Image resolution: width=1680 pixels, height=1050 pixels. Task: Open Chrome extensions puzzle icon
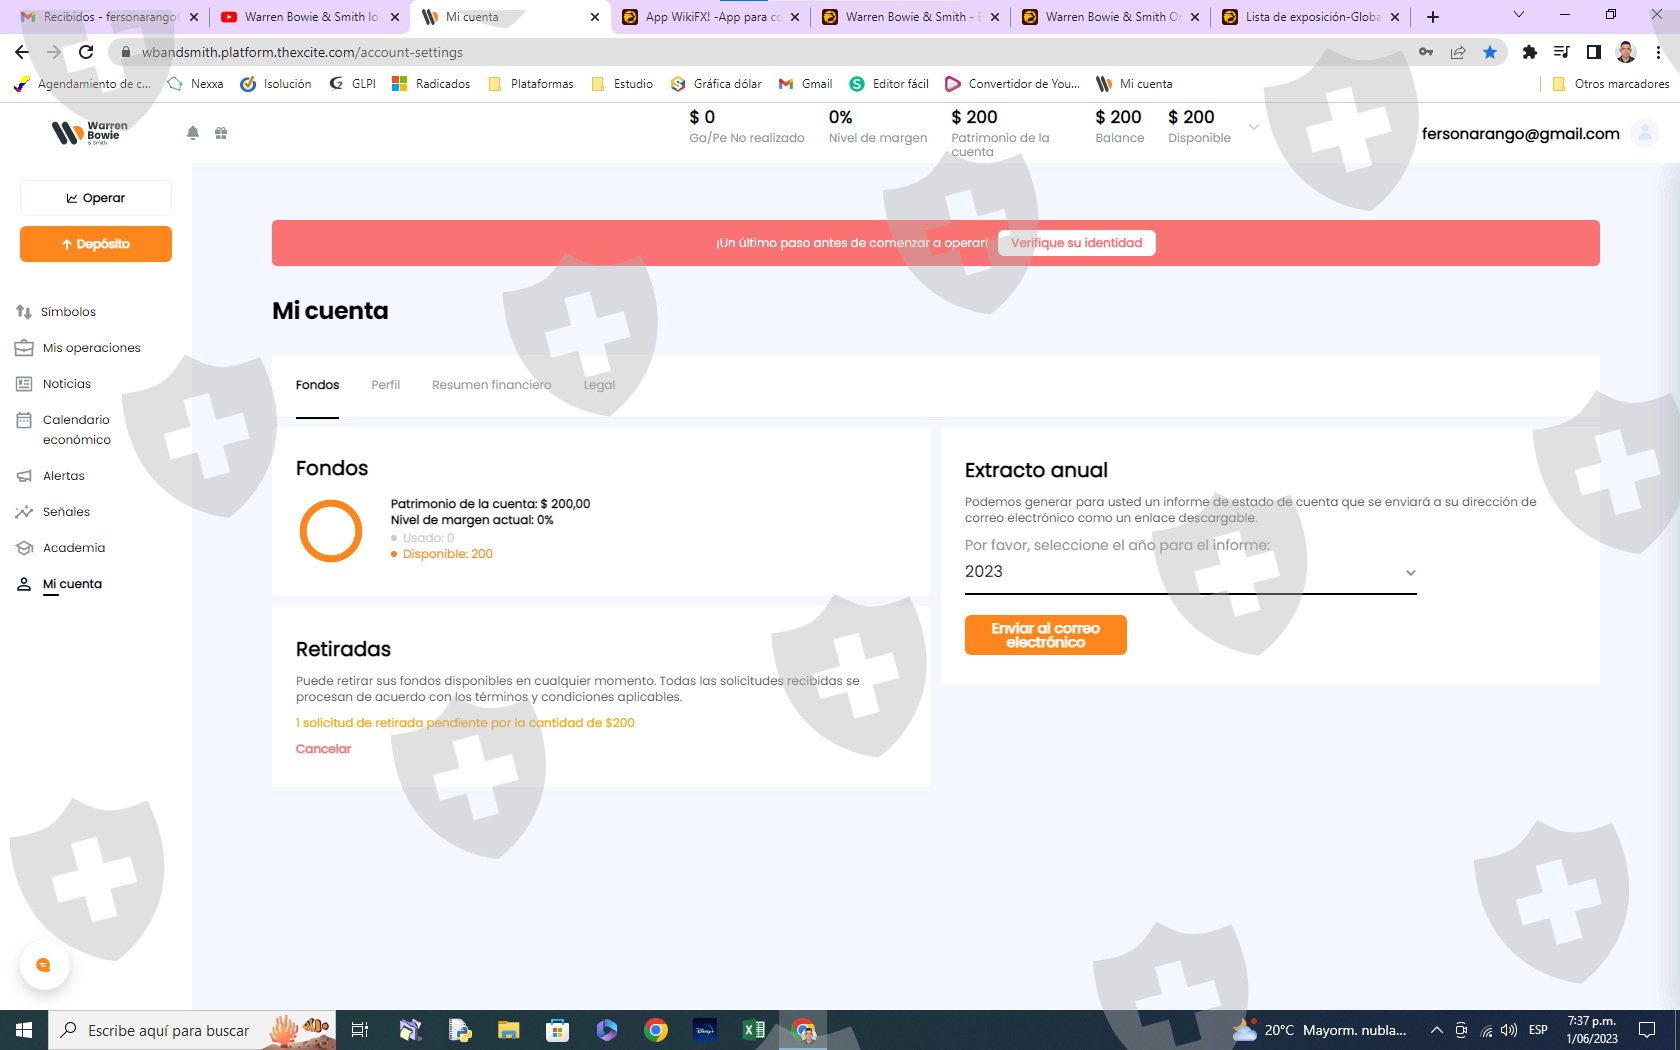(1529, 52)
